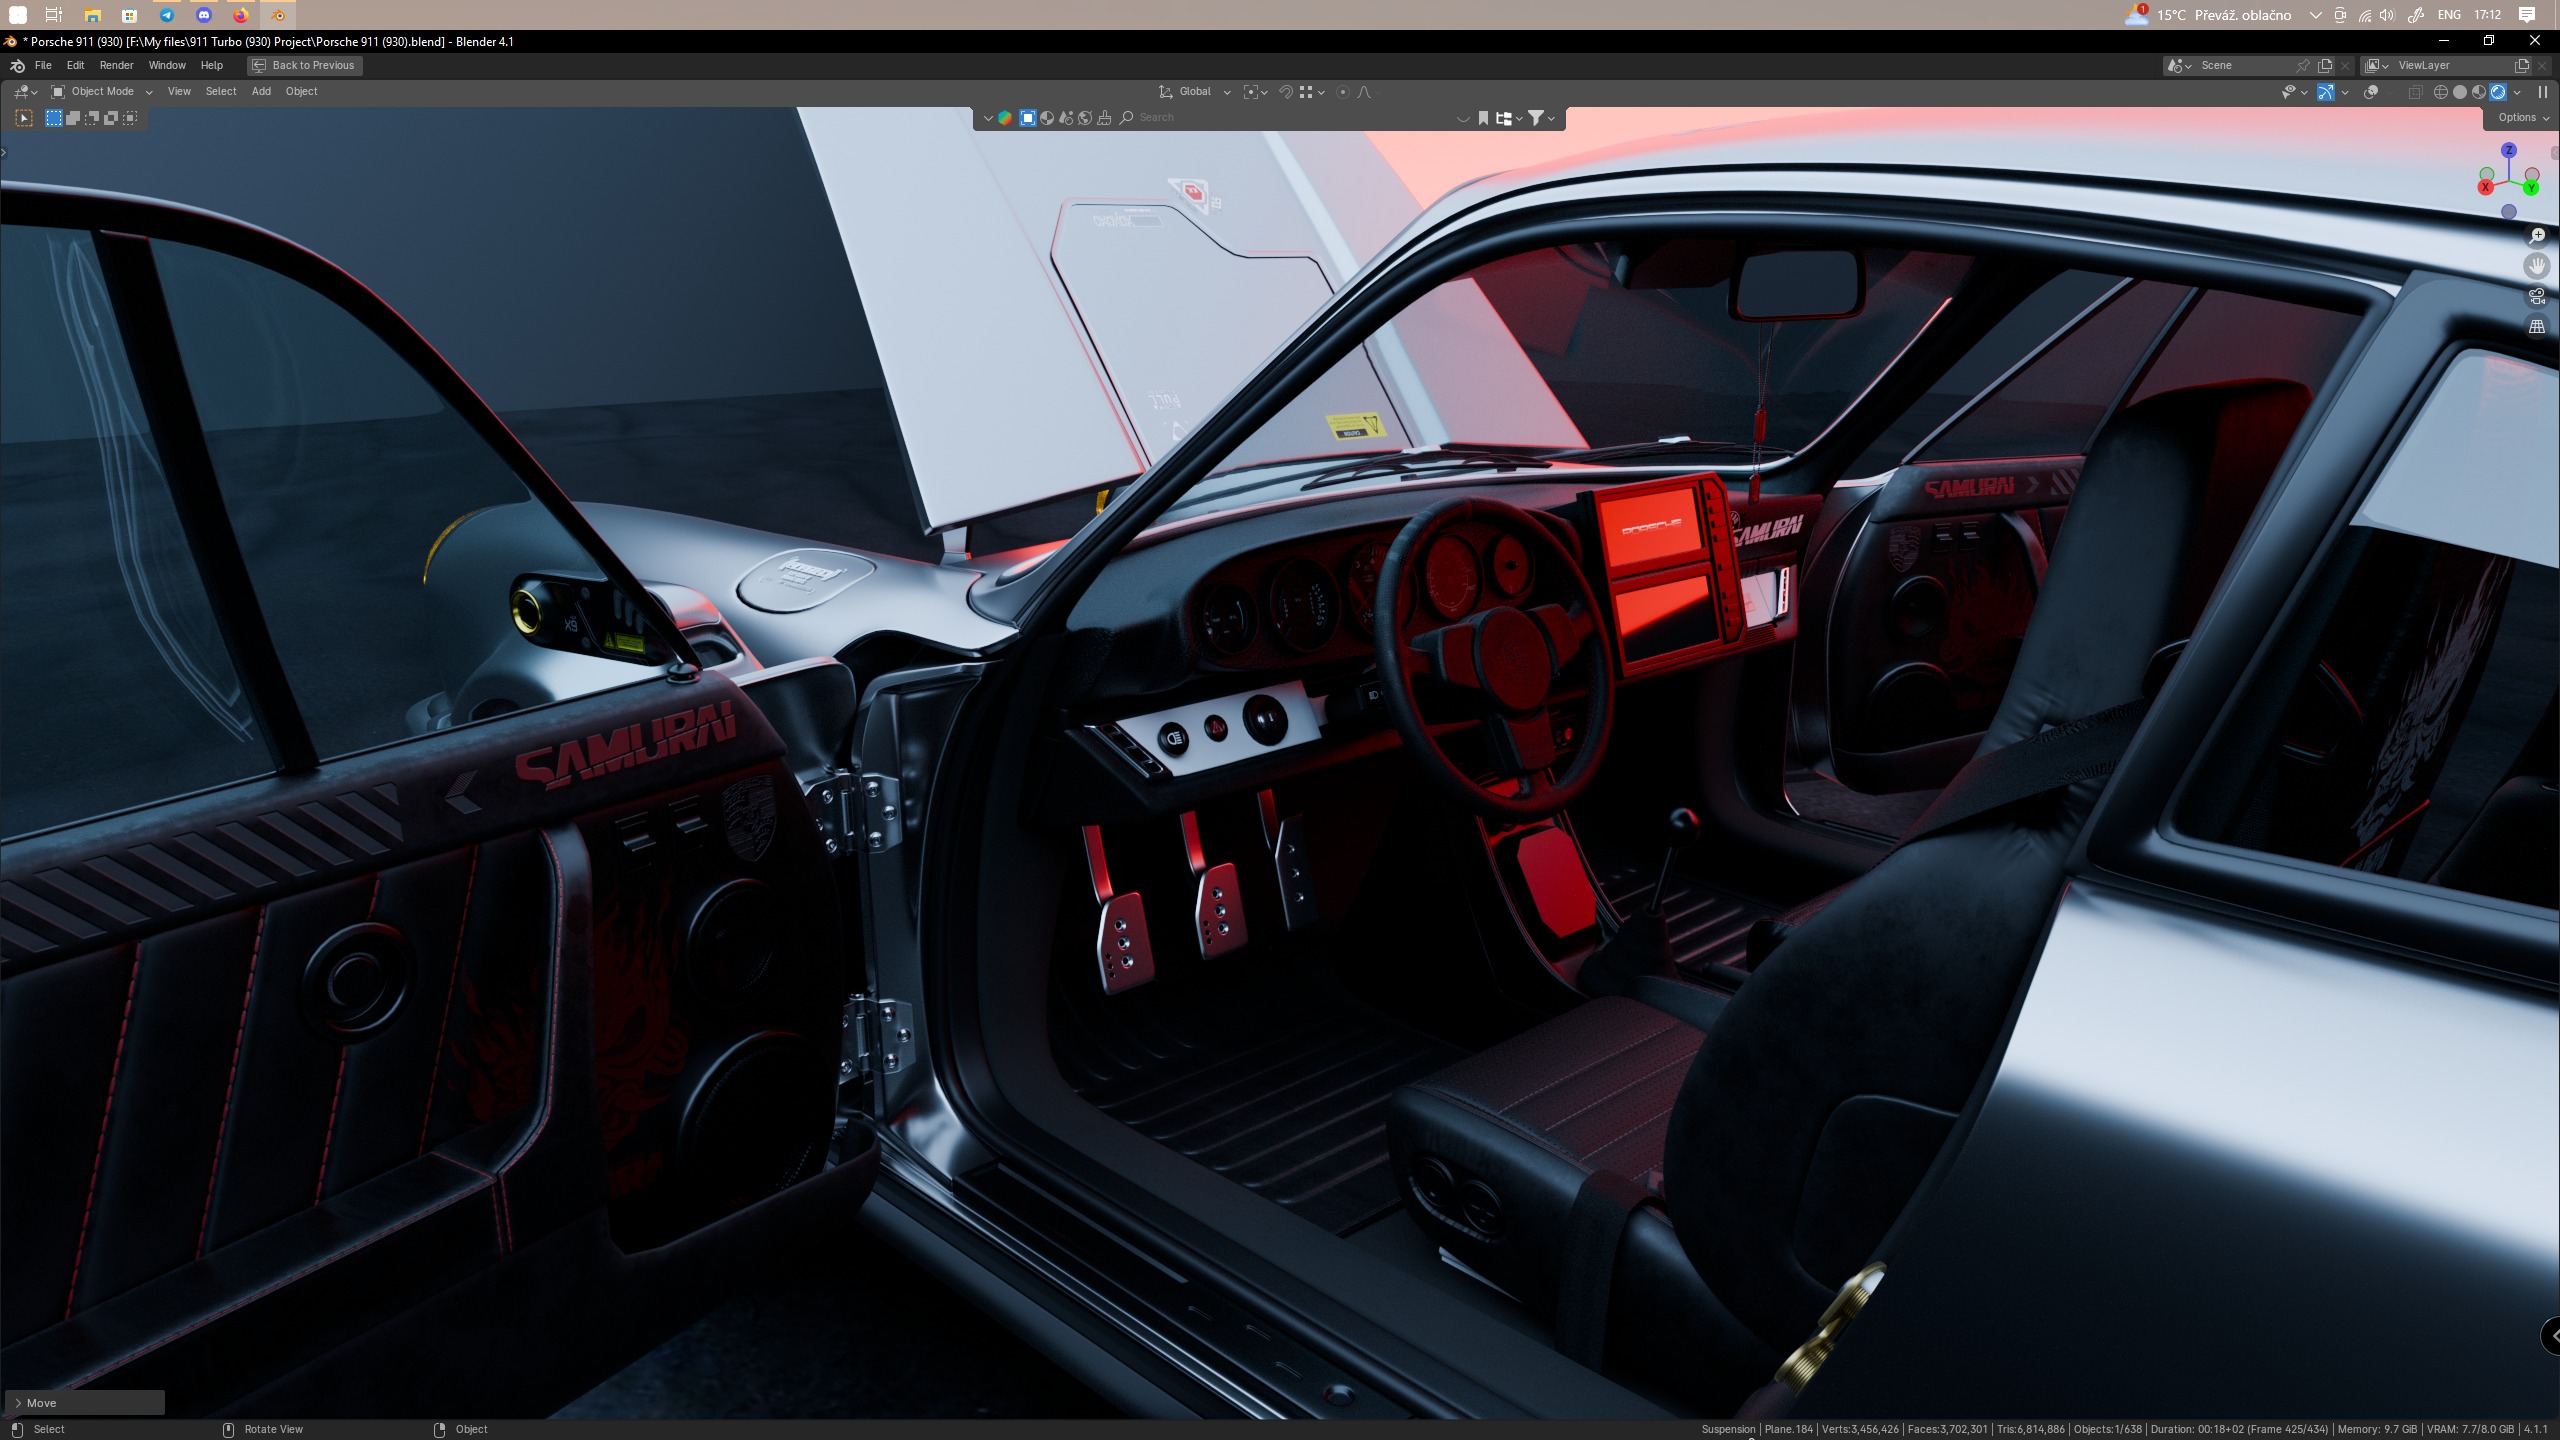Toggle camera view icon in viewport
Viewport: 2560px width, 1440px height.
tap(2537, 296)
